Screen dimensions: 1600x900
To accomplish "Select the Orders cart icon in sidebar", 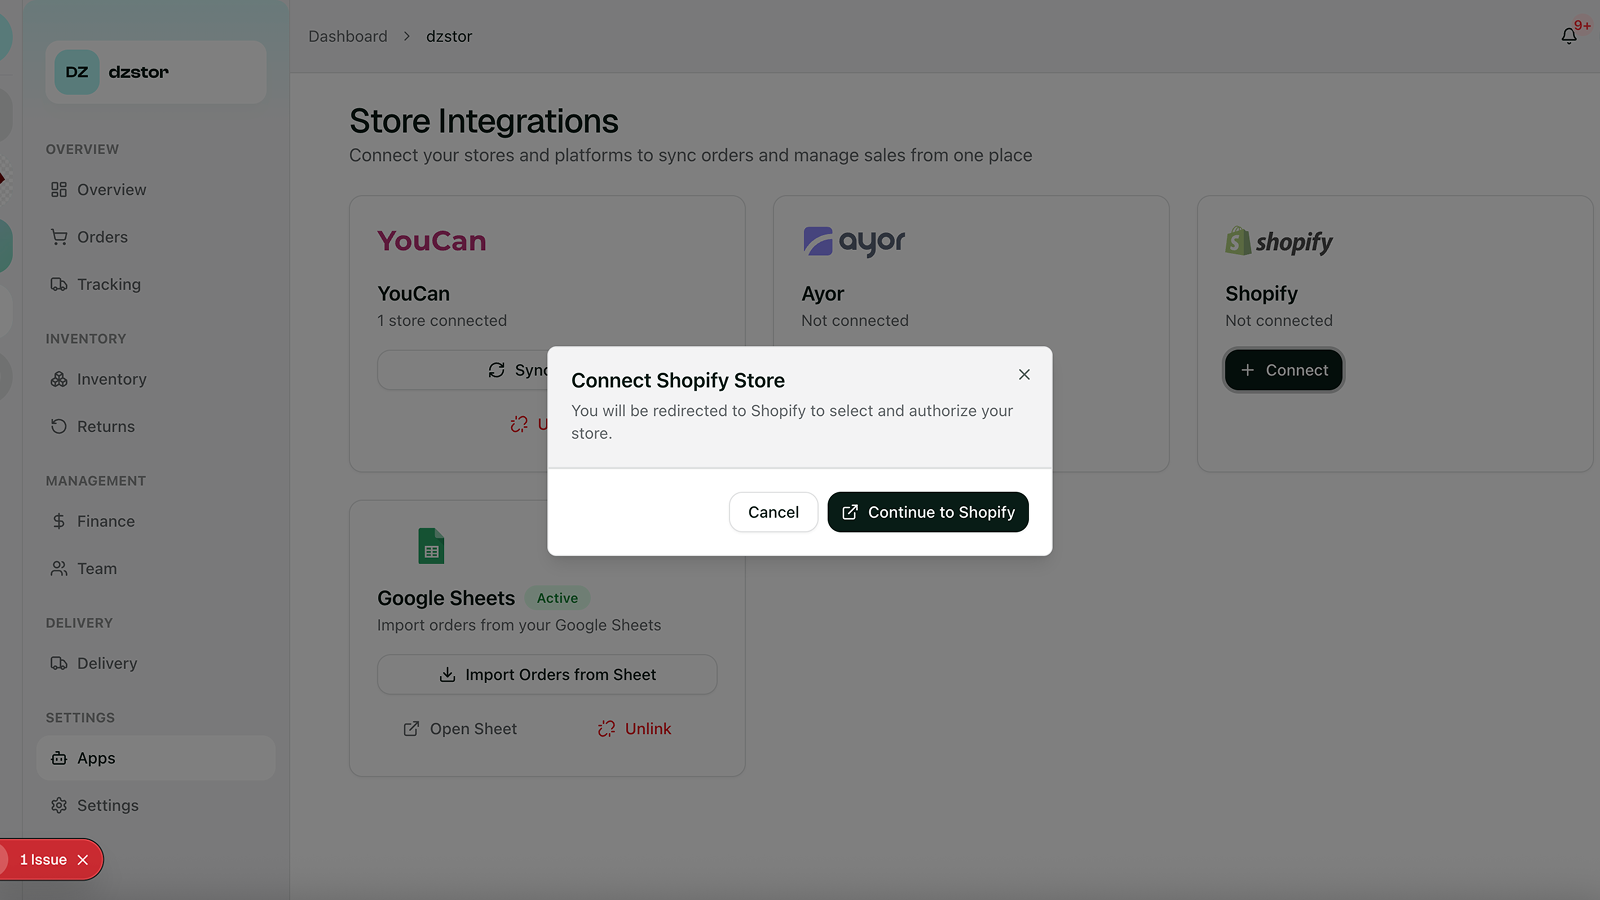I will click(61, 237).
